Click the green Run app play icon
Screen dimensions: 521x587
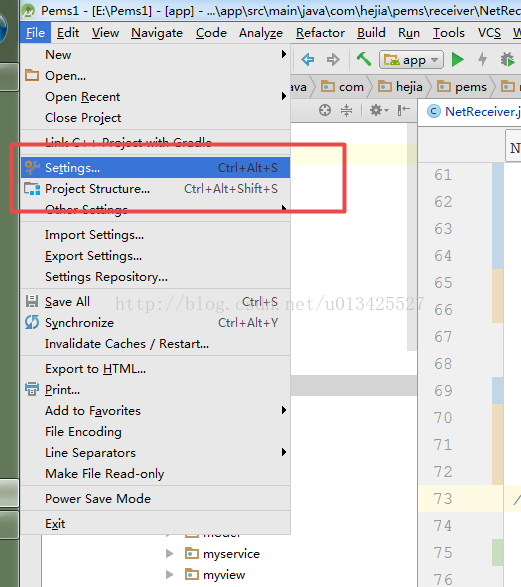[x=457, y=60]
